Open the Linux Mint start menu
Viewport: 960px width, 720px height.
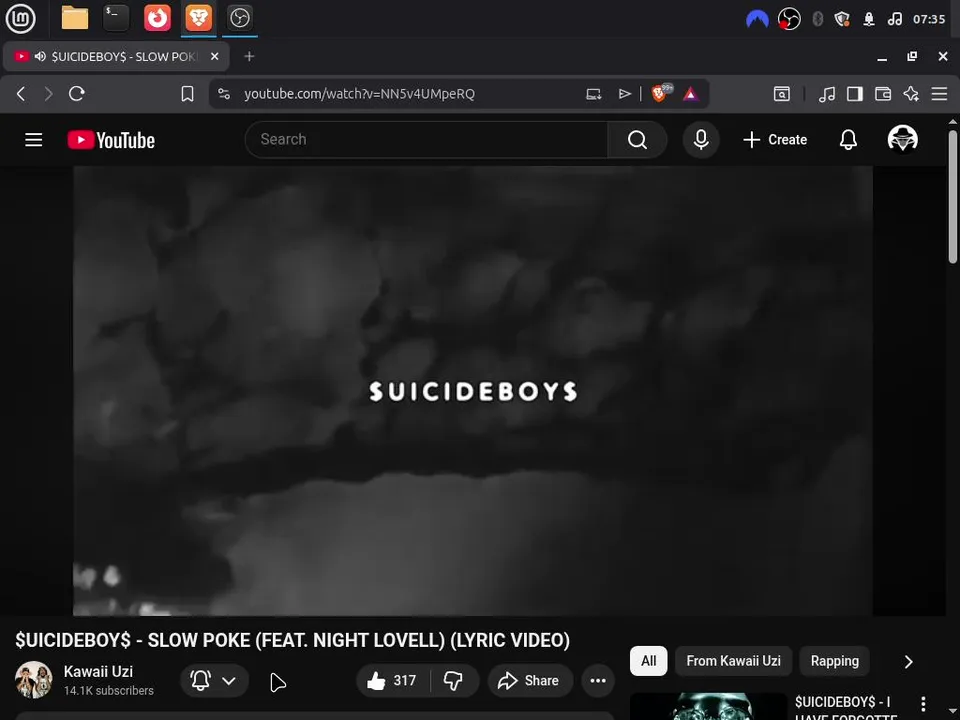click(20, 18)
